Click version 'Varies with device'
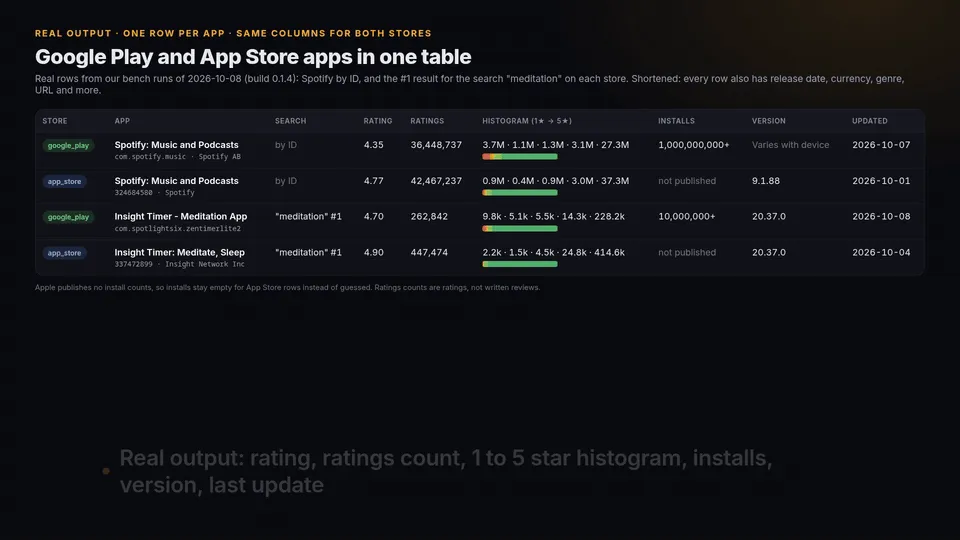 coord(790,145)
